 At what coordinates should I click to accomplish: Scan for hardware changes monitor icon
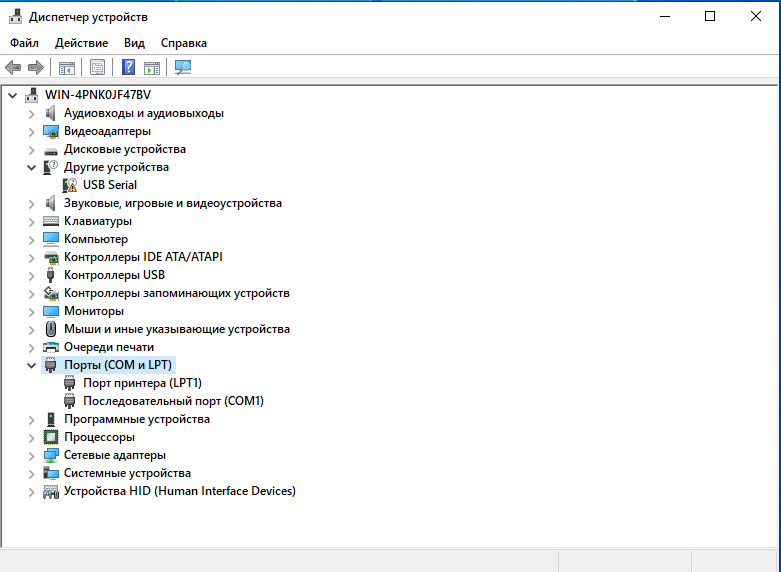[183, 67]
